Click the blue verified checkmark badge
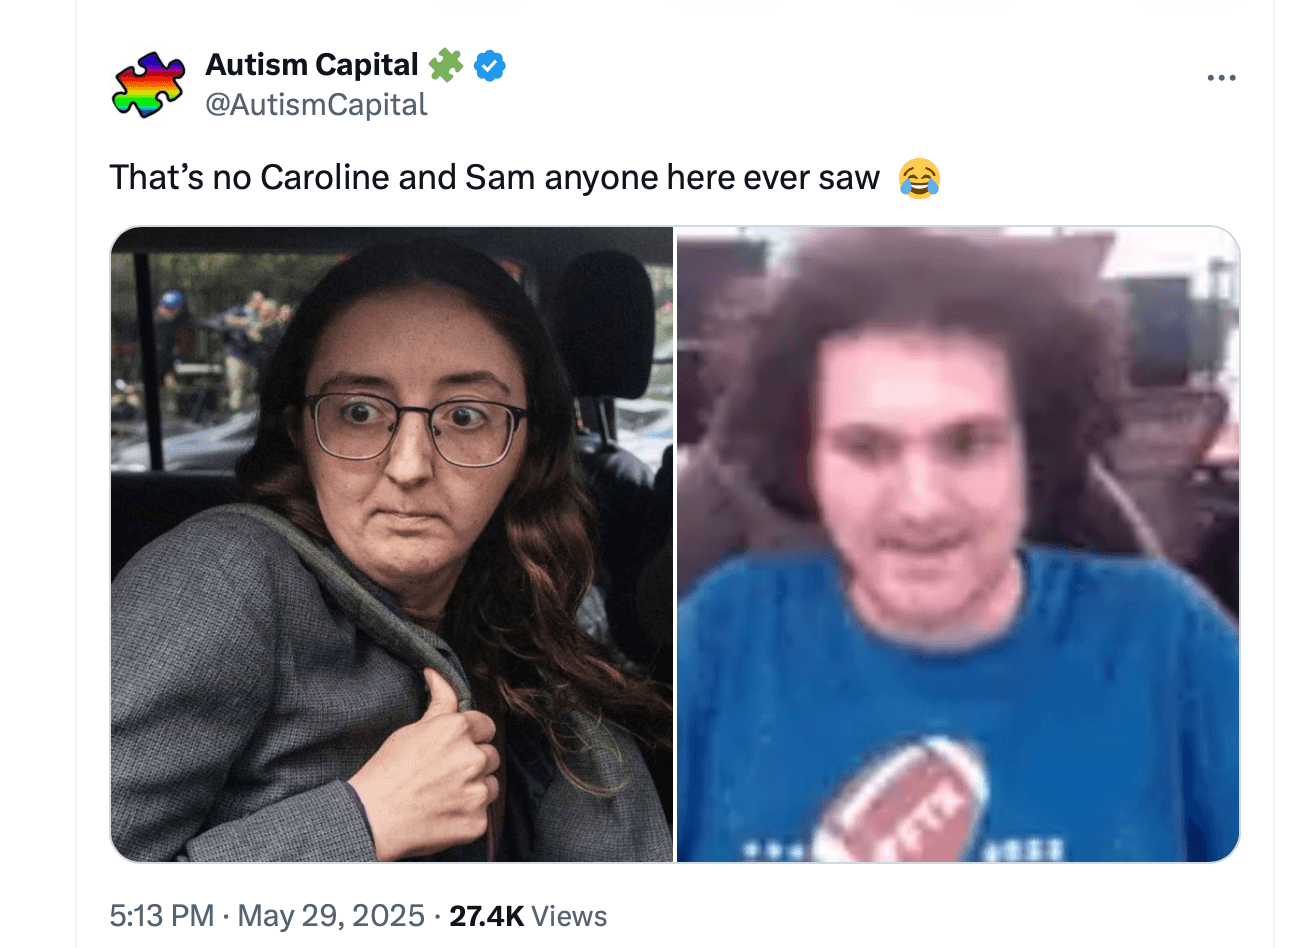The height and width of the screenshot is (948, 1306). click(x=489, y=66)
